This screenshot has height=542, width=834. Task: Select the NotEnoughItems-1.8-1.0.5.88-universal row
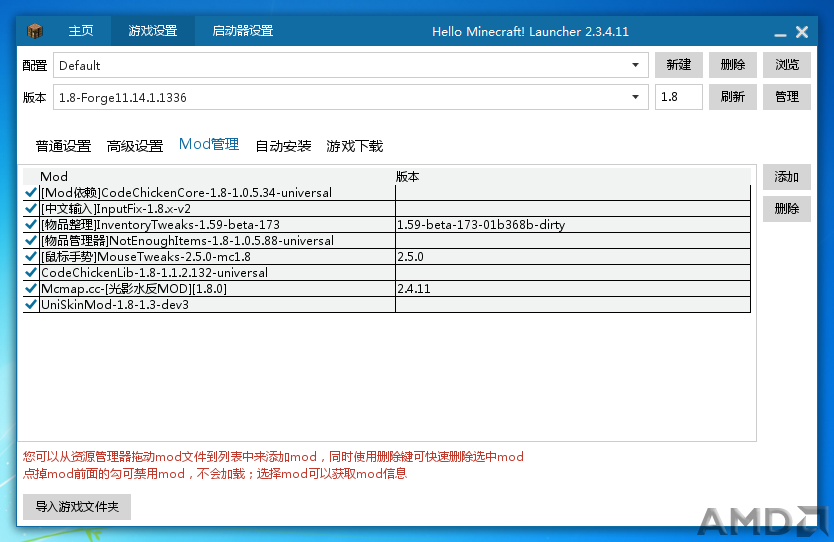pos(387,240)
